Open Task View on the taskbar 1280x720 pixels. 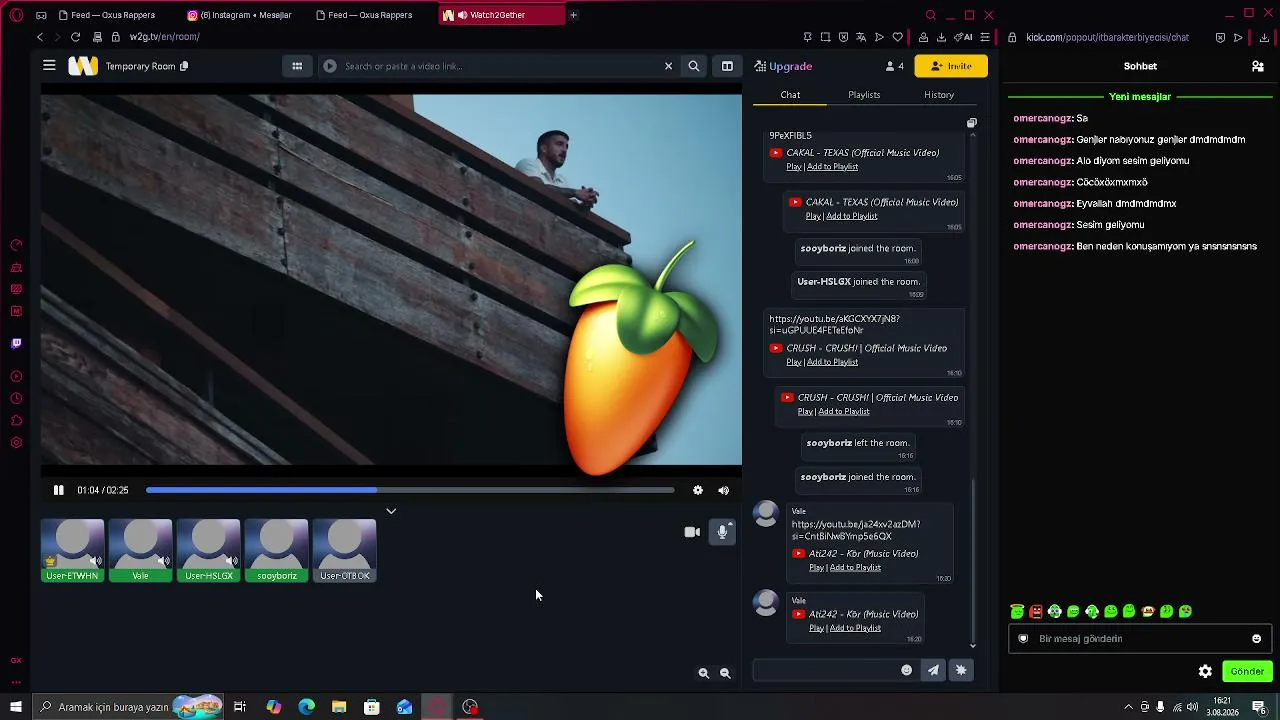[240, 707]
